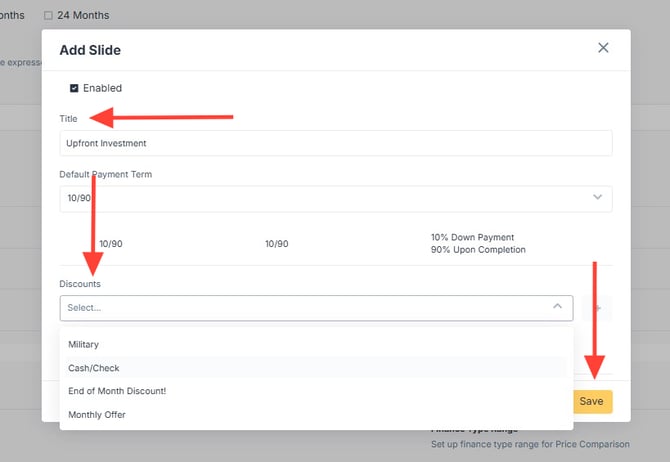Click the Enabled label text
The height and width of the screenshot is (462, 670).
(102, 88)
